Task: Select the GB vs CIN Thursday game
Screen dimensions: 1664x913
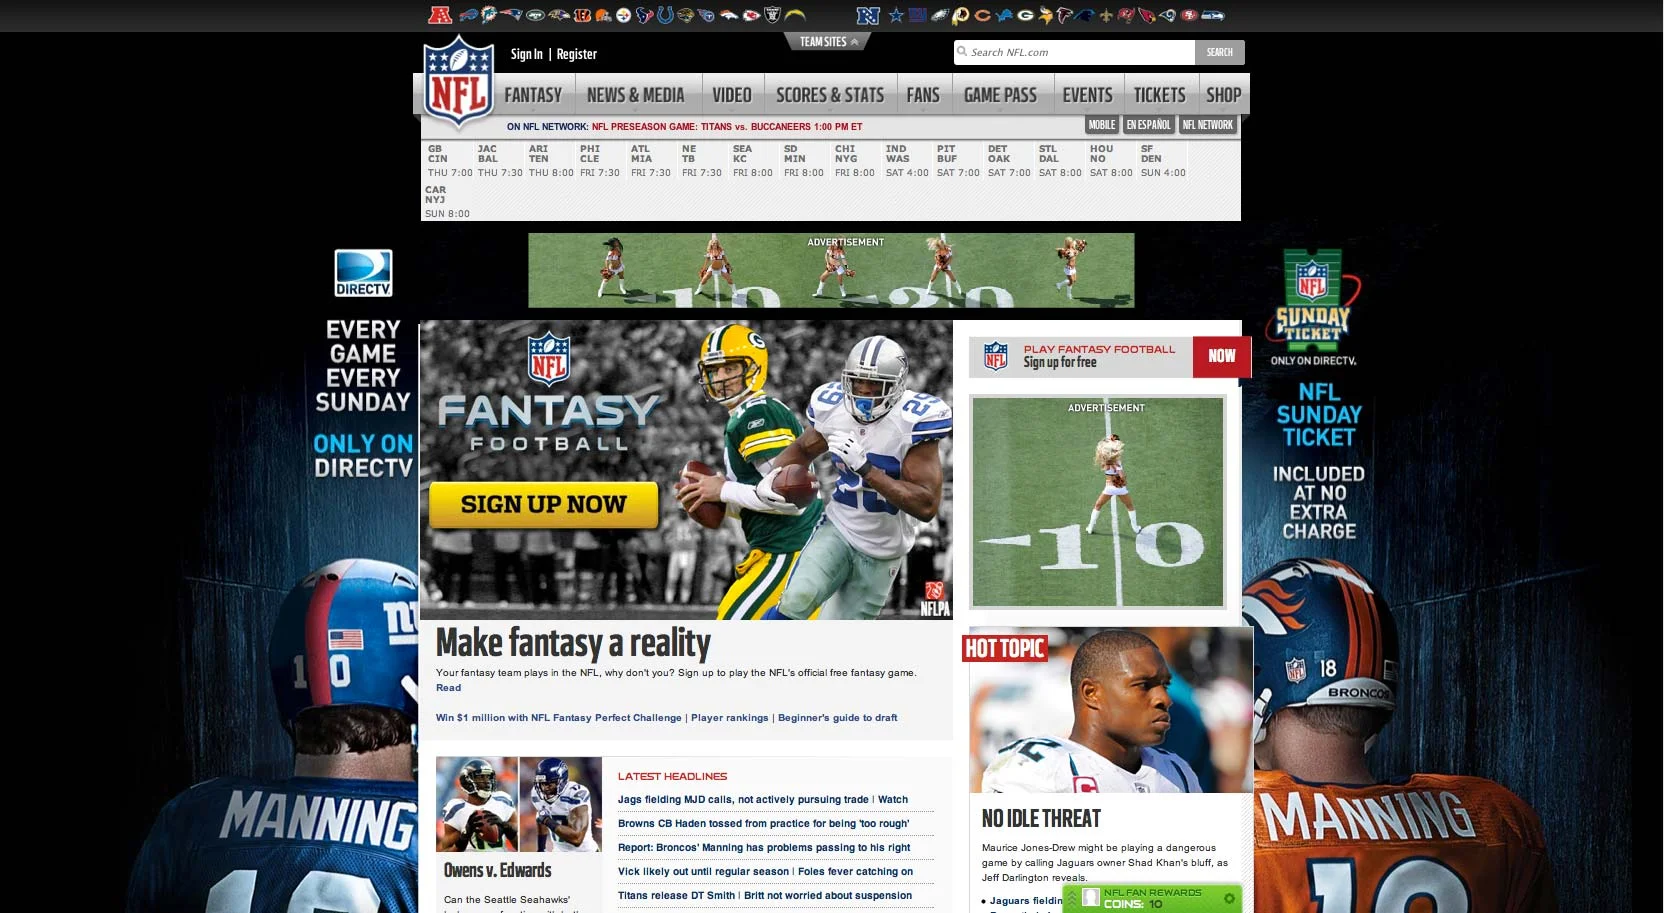Action: click(x=449, y=161)
